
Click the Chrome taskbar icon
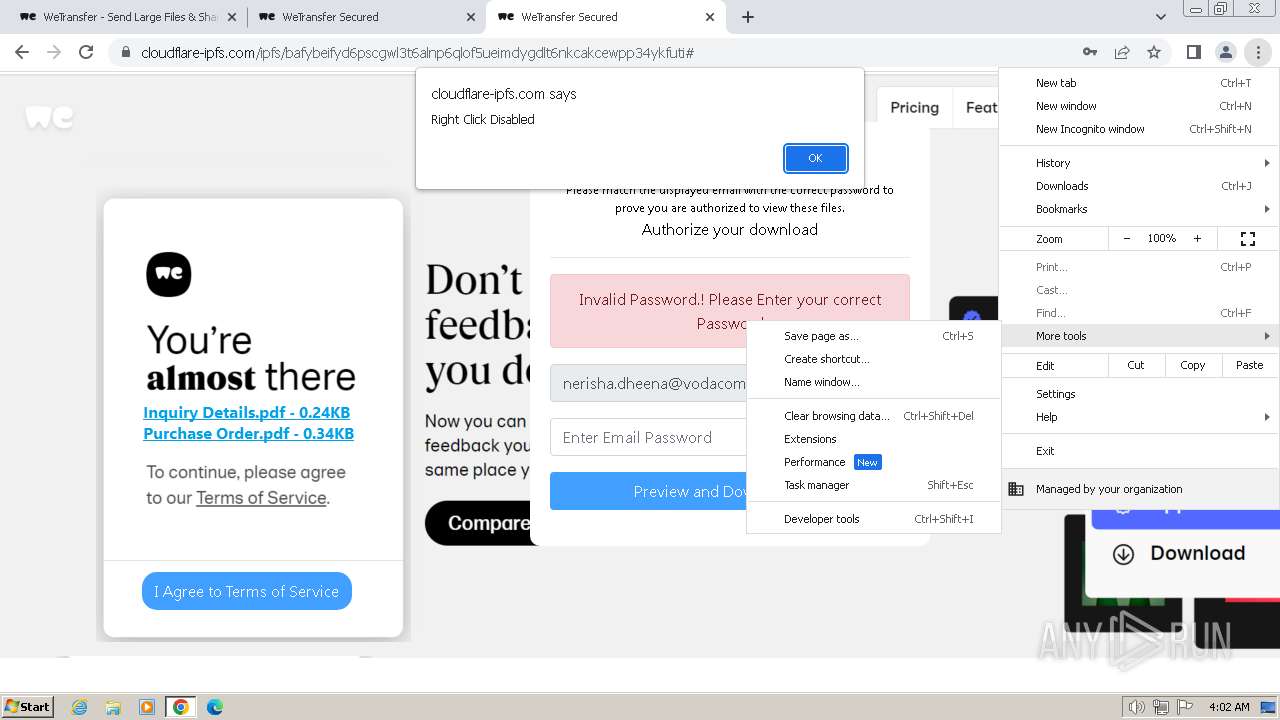(x=180, y=707)
